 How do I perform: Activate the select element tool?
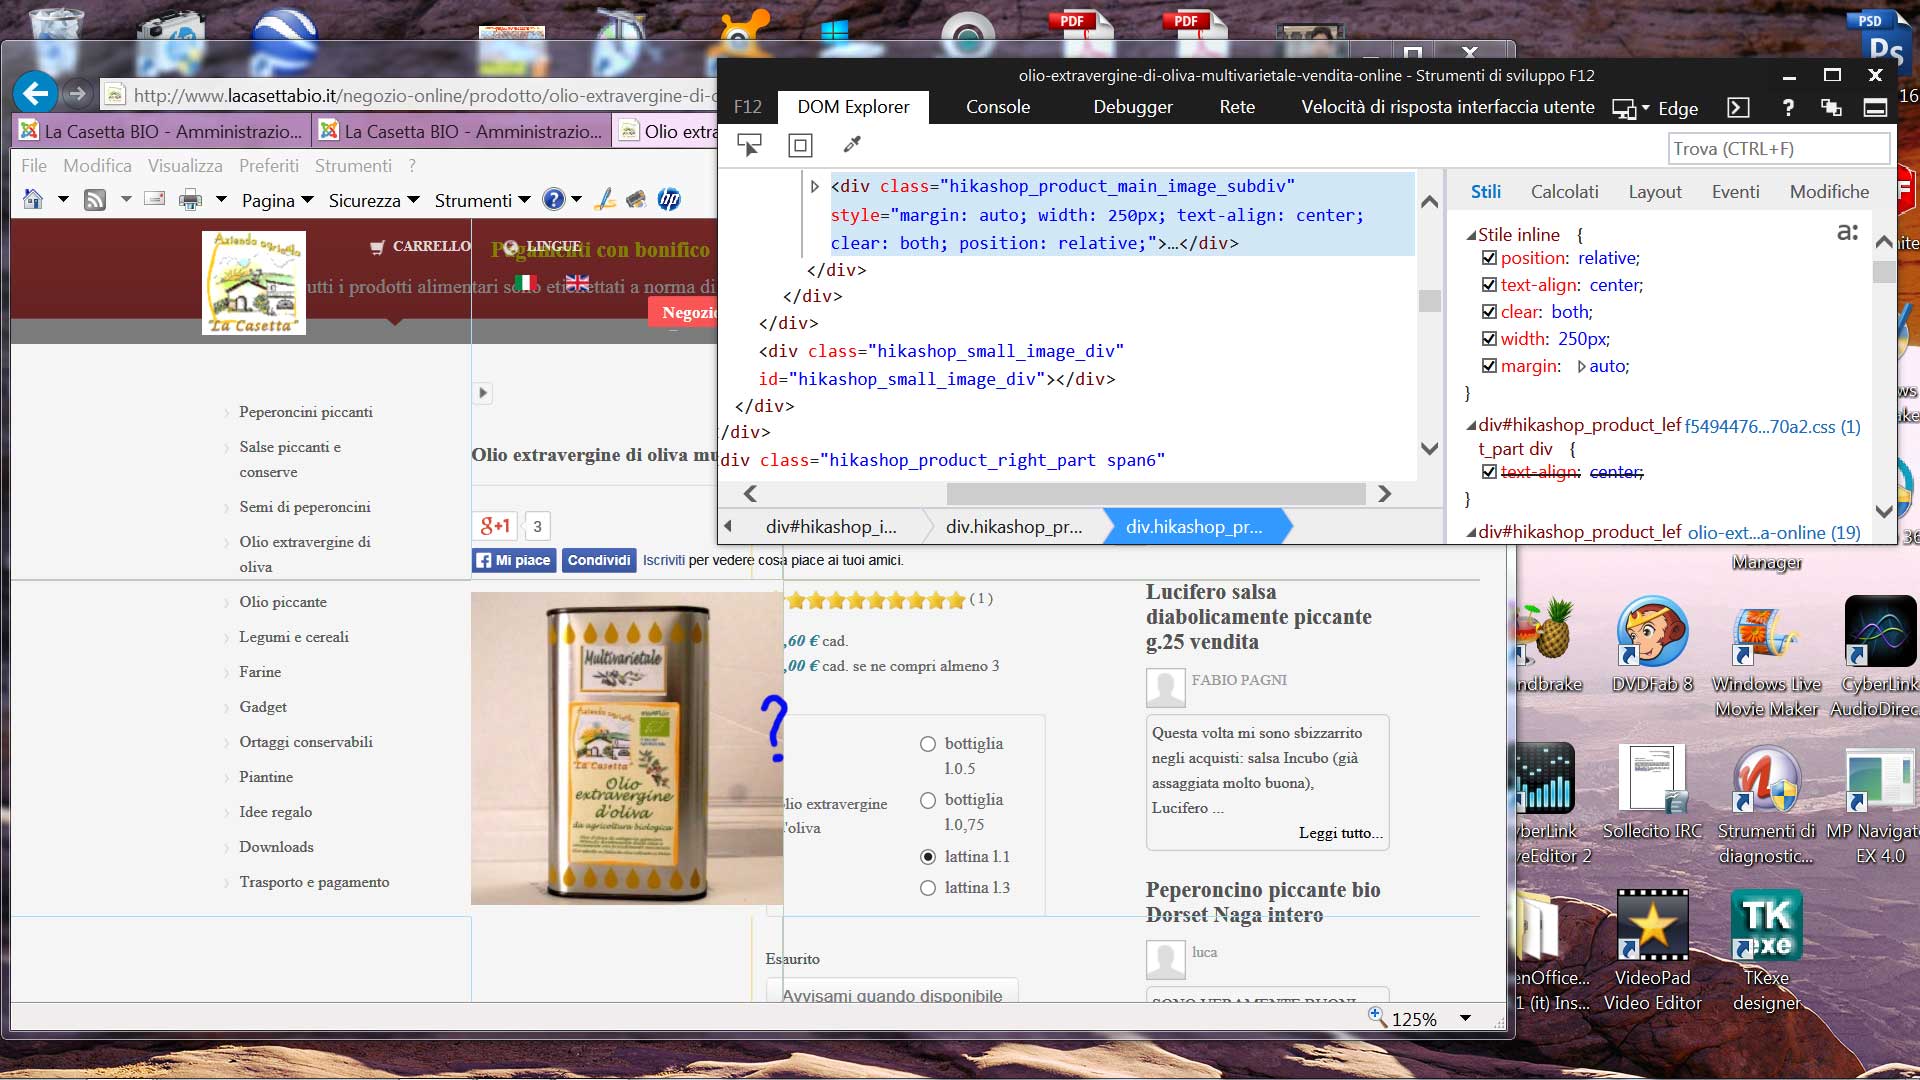pos(749,146)
